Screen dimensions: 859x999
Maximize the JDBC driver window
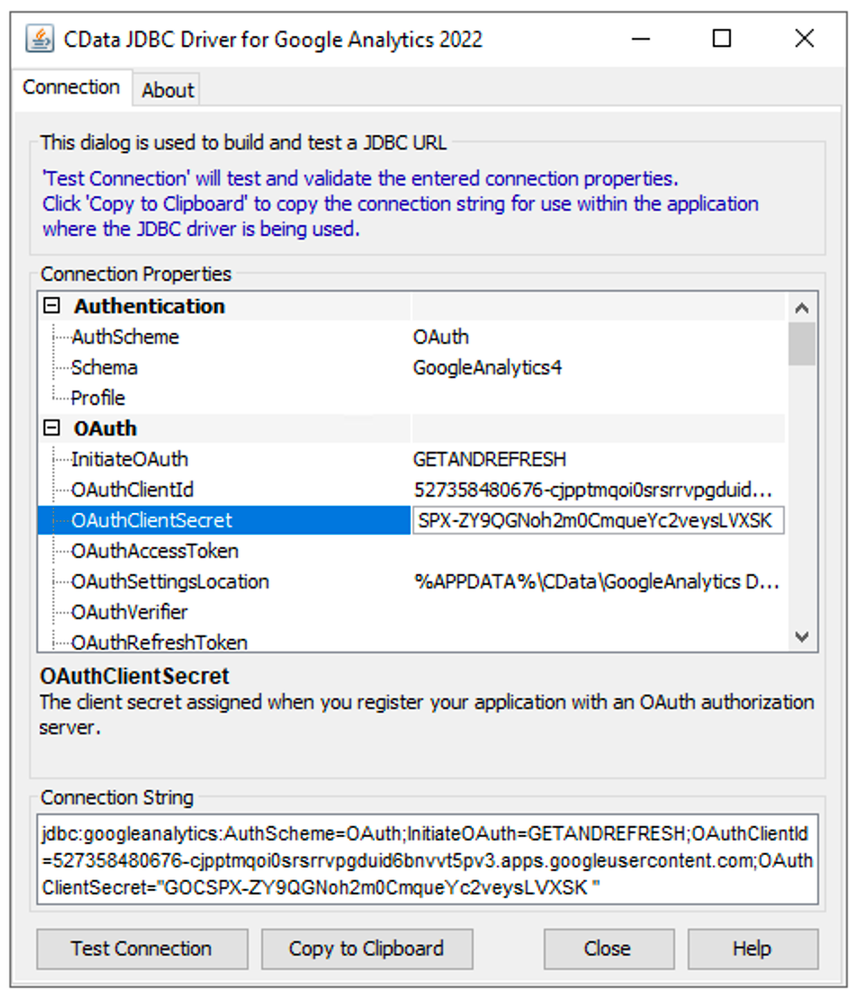click(x=721, y=39)
